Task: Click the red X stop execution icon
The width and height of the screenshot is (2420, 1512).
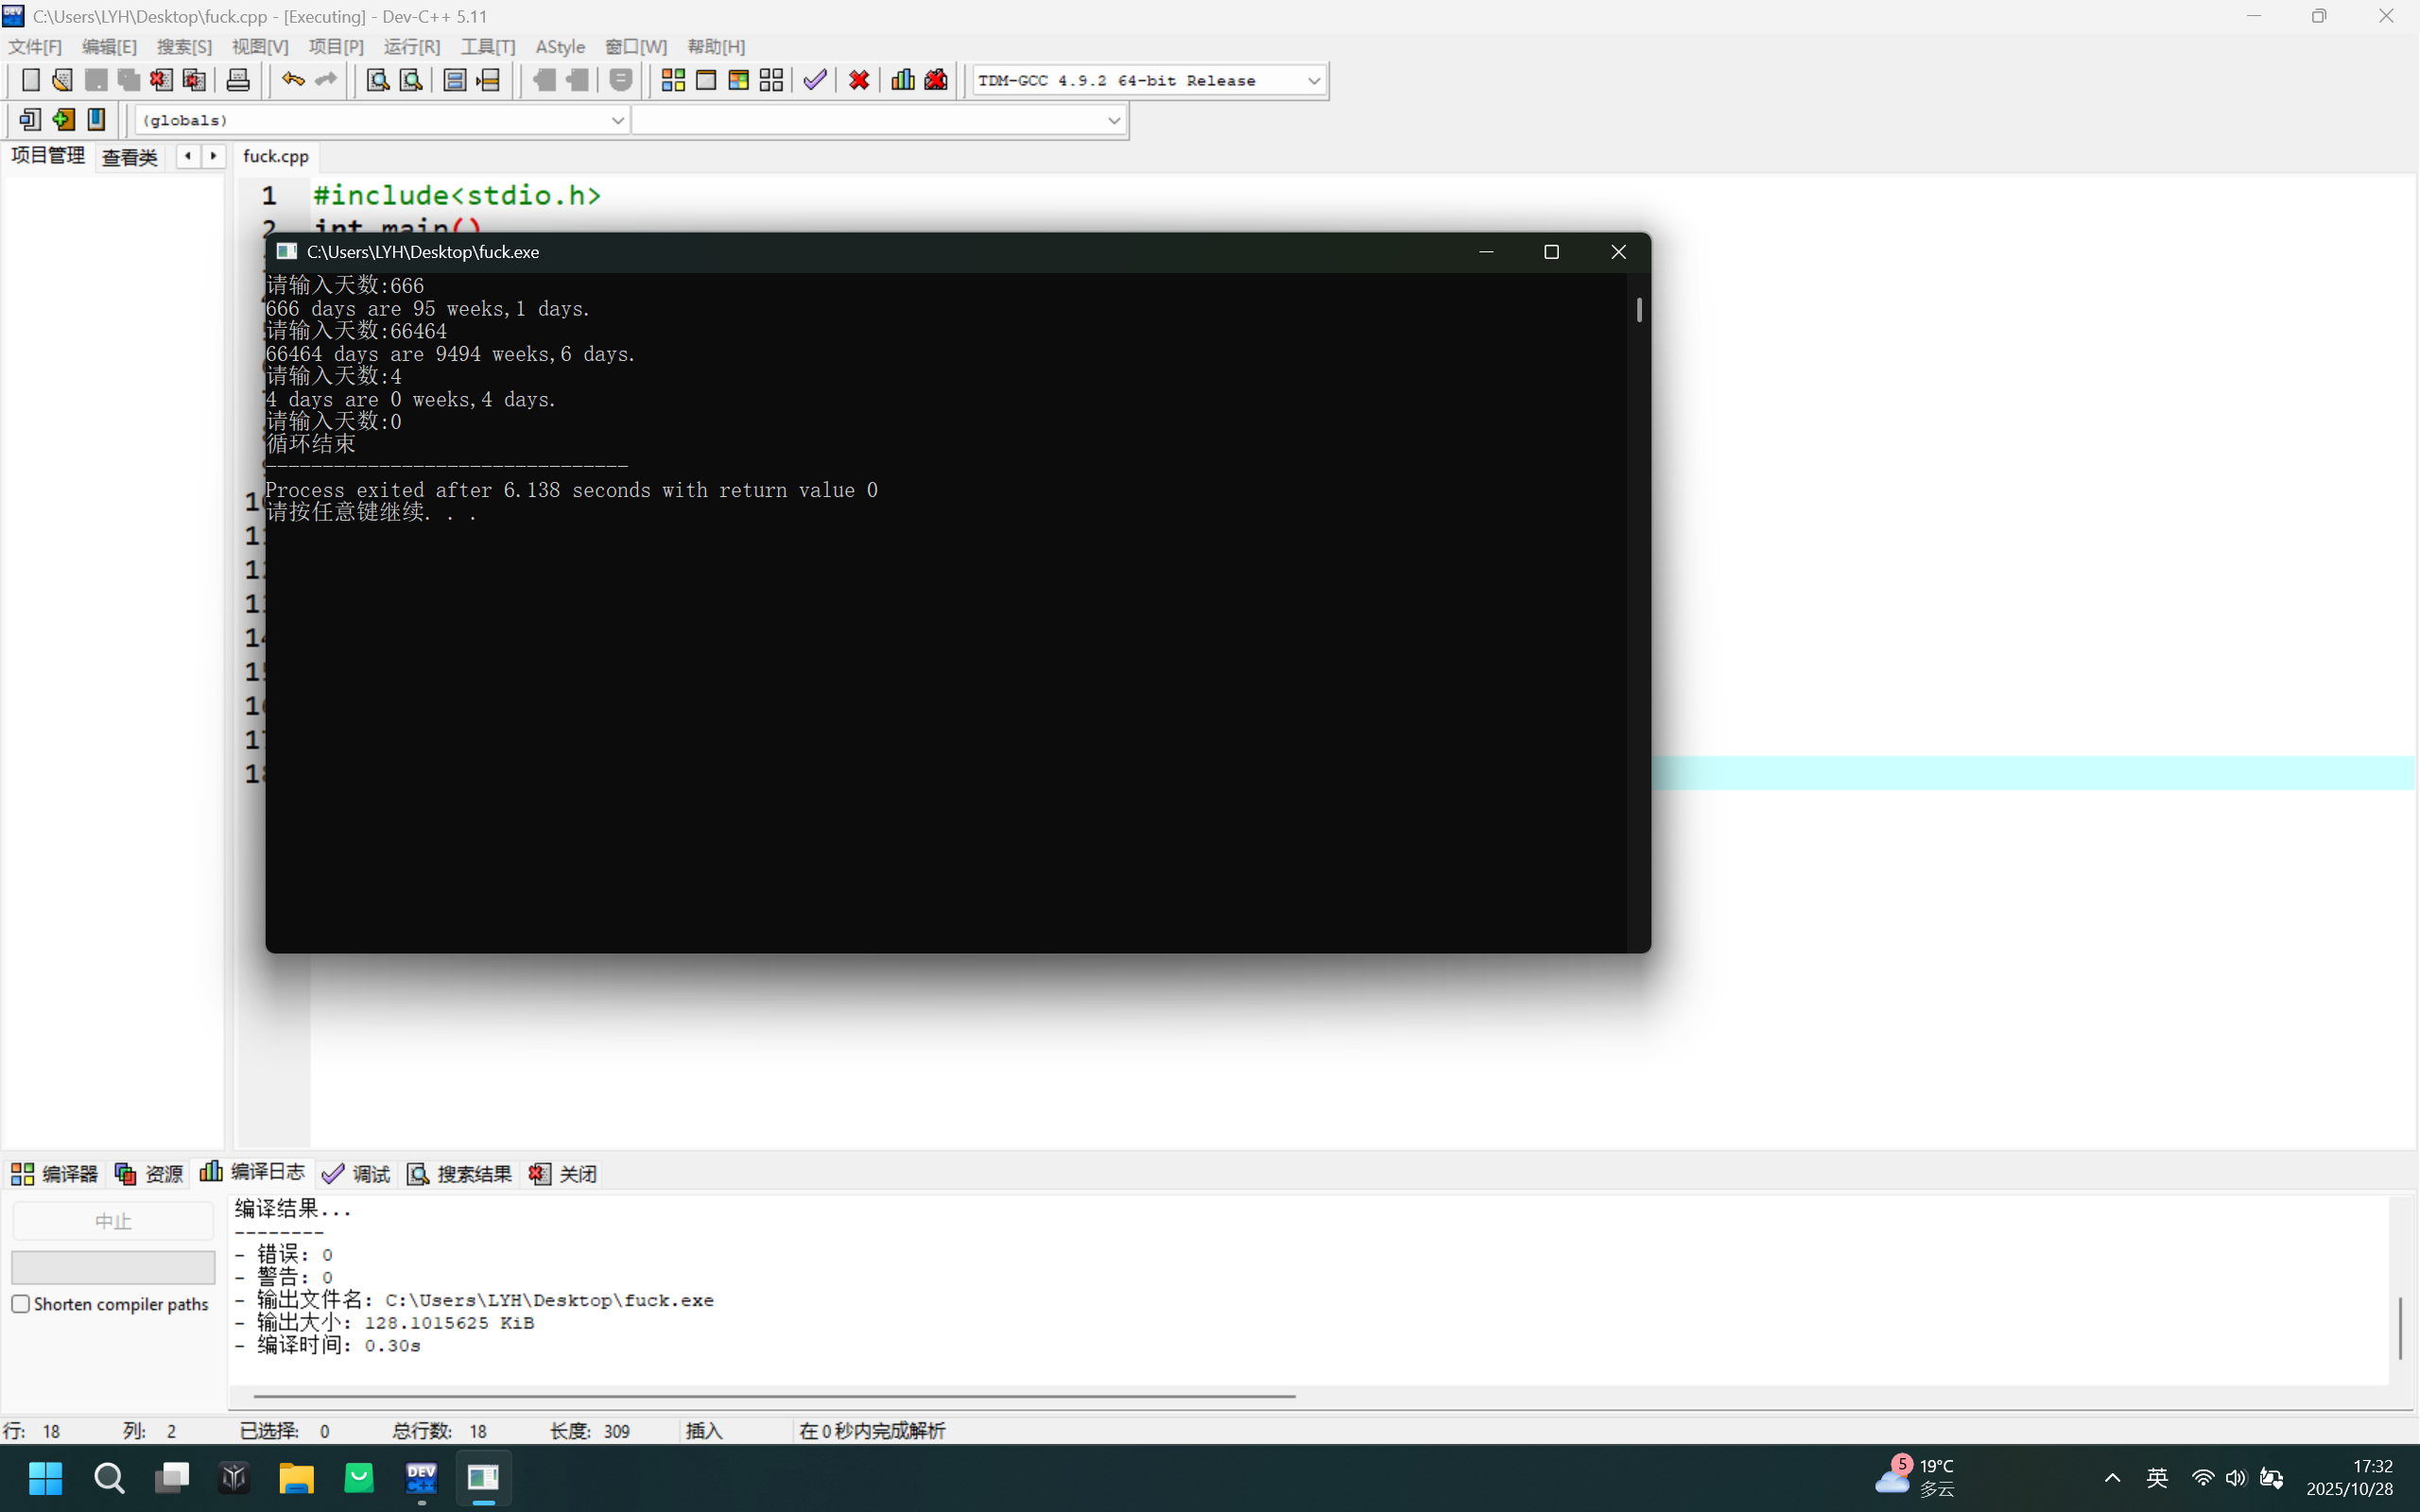Action: point(859,80)
